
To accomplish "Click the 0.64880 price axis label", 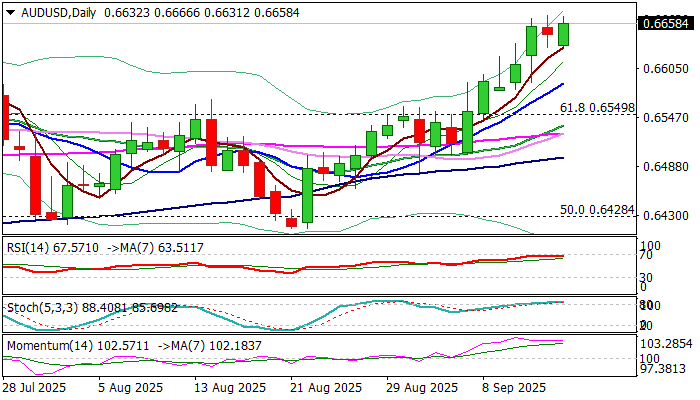I will click(x=667, y=167).
